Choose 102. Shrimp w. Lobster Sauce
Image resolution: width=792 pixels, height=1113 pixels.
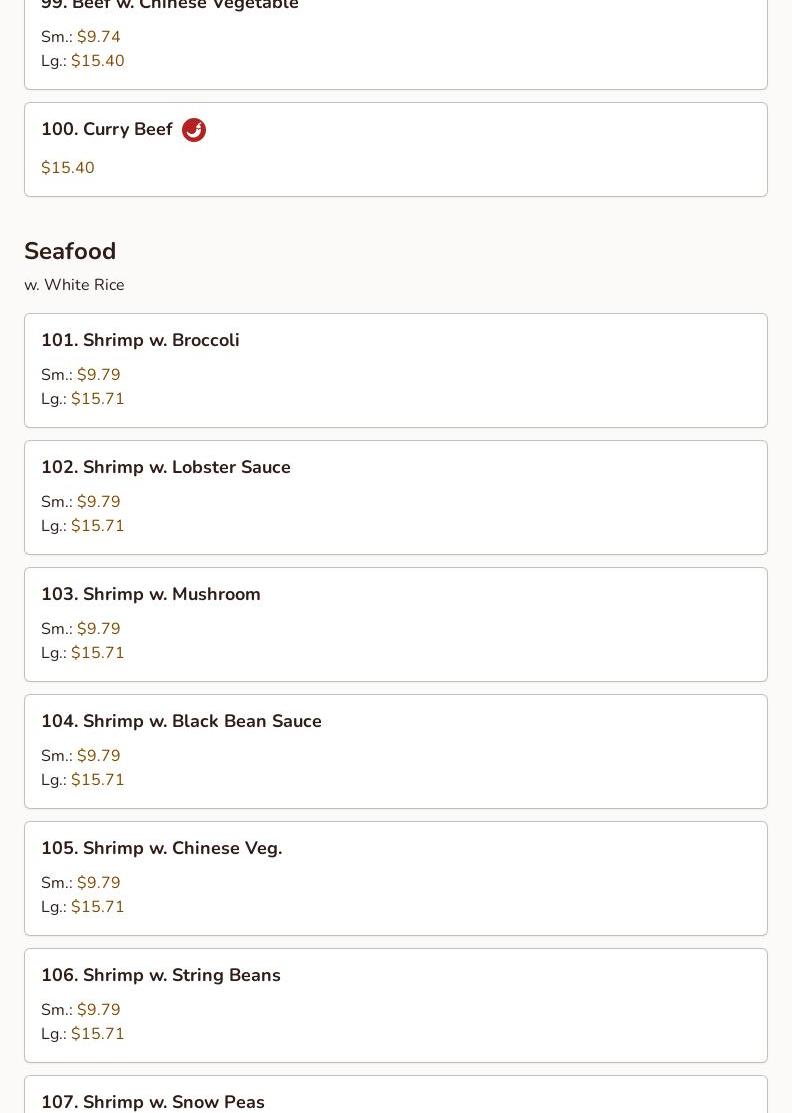coord(396,498)
